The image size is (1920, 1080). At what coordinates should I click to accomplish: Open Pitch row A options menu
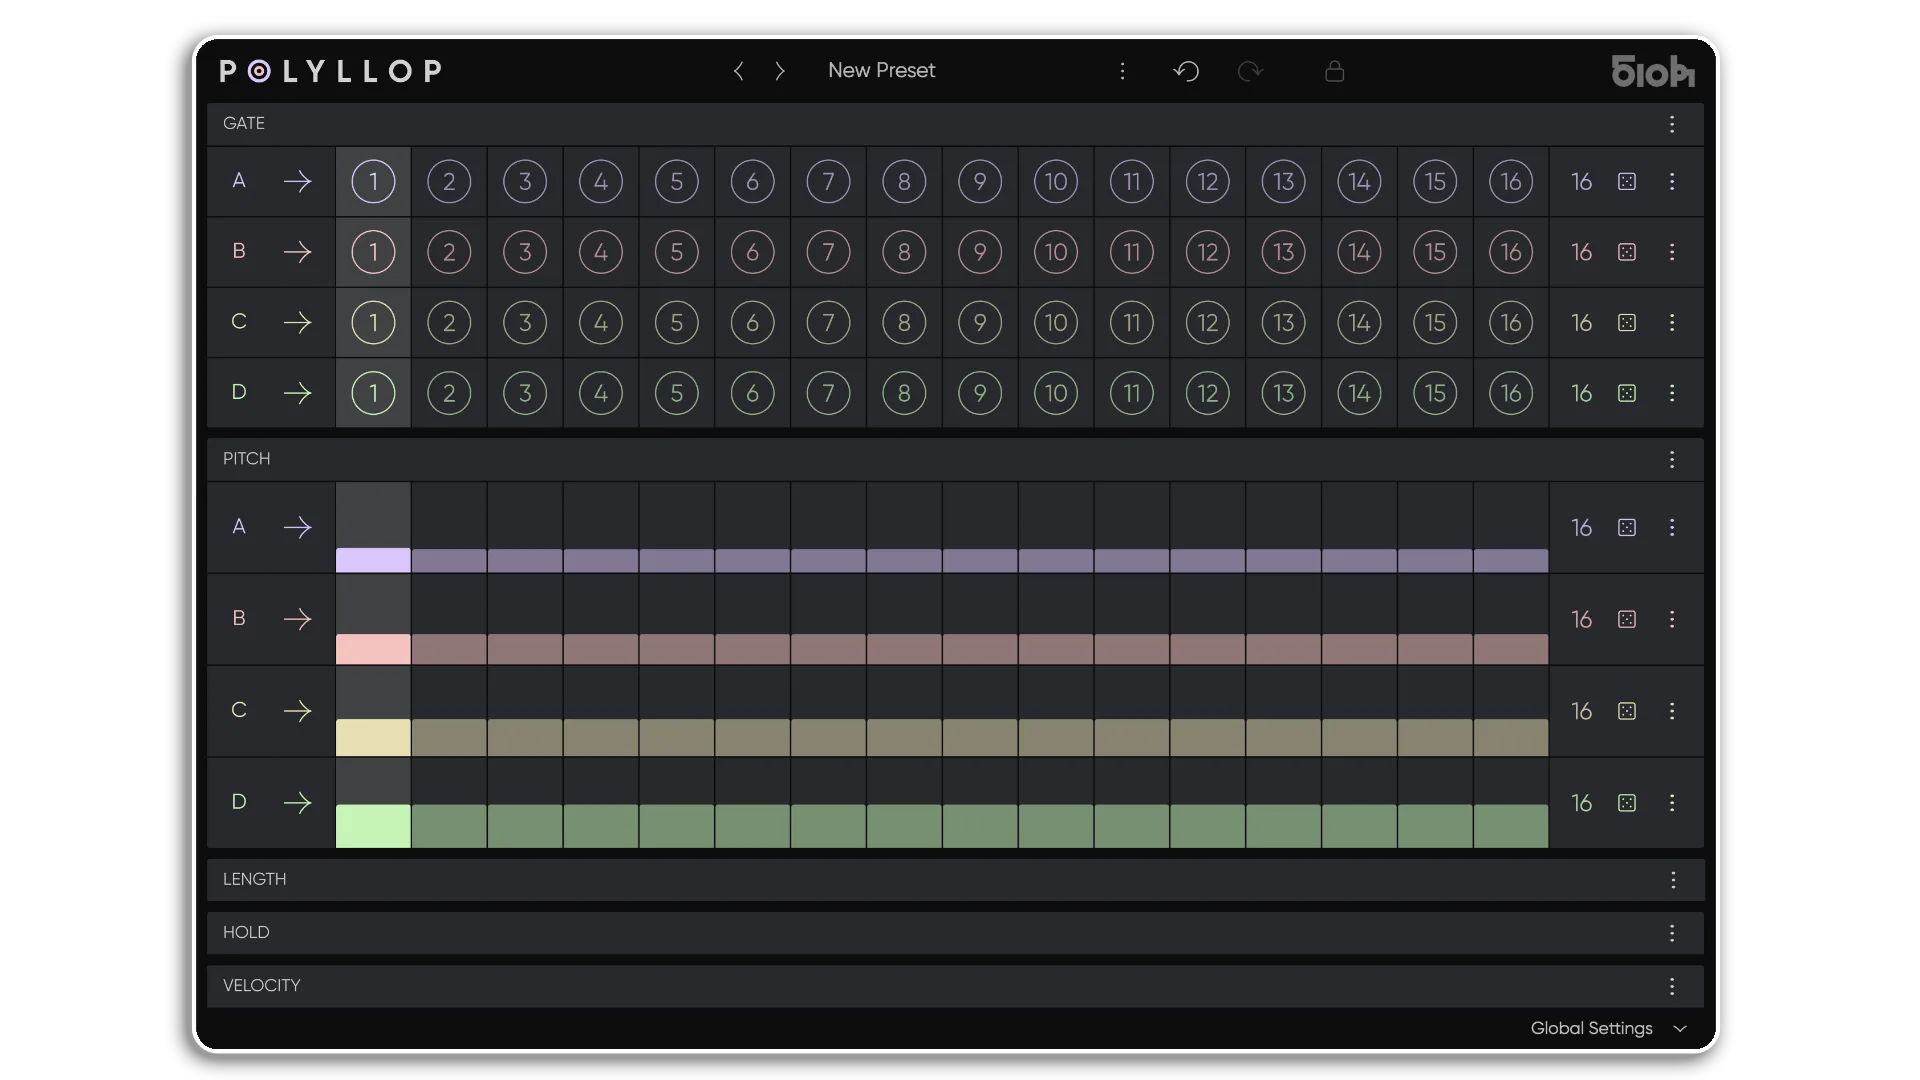point(1672,527)
